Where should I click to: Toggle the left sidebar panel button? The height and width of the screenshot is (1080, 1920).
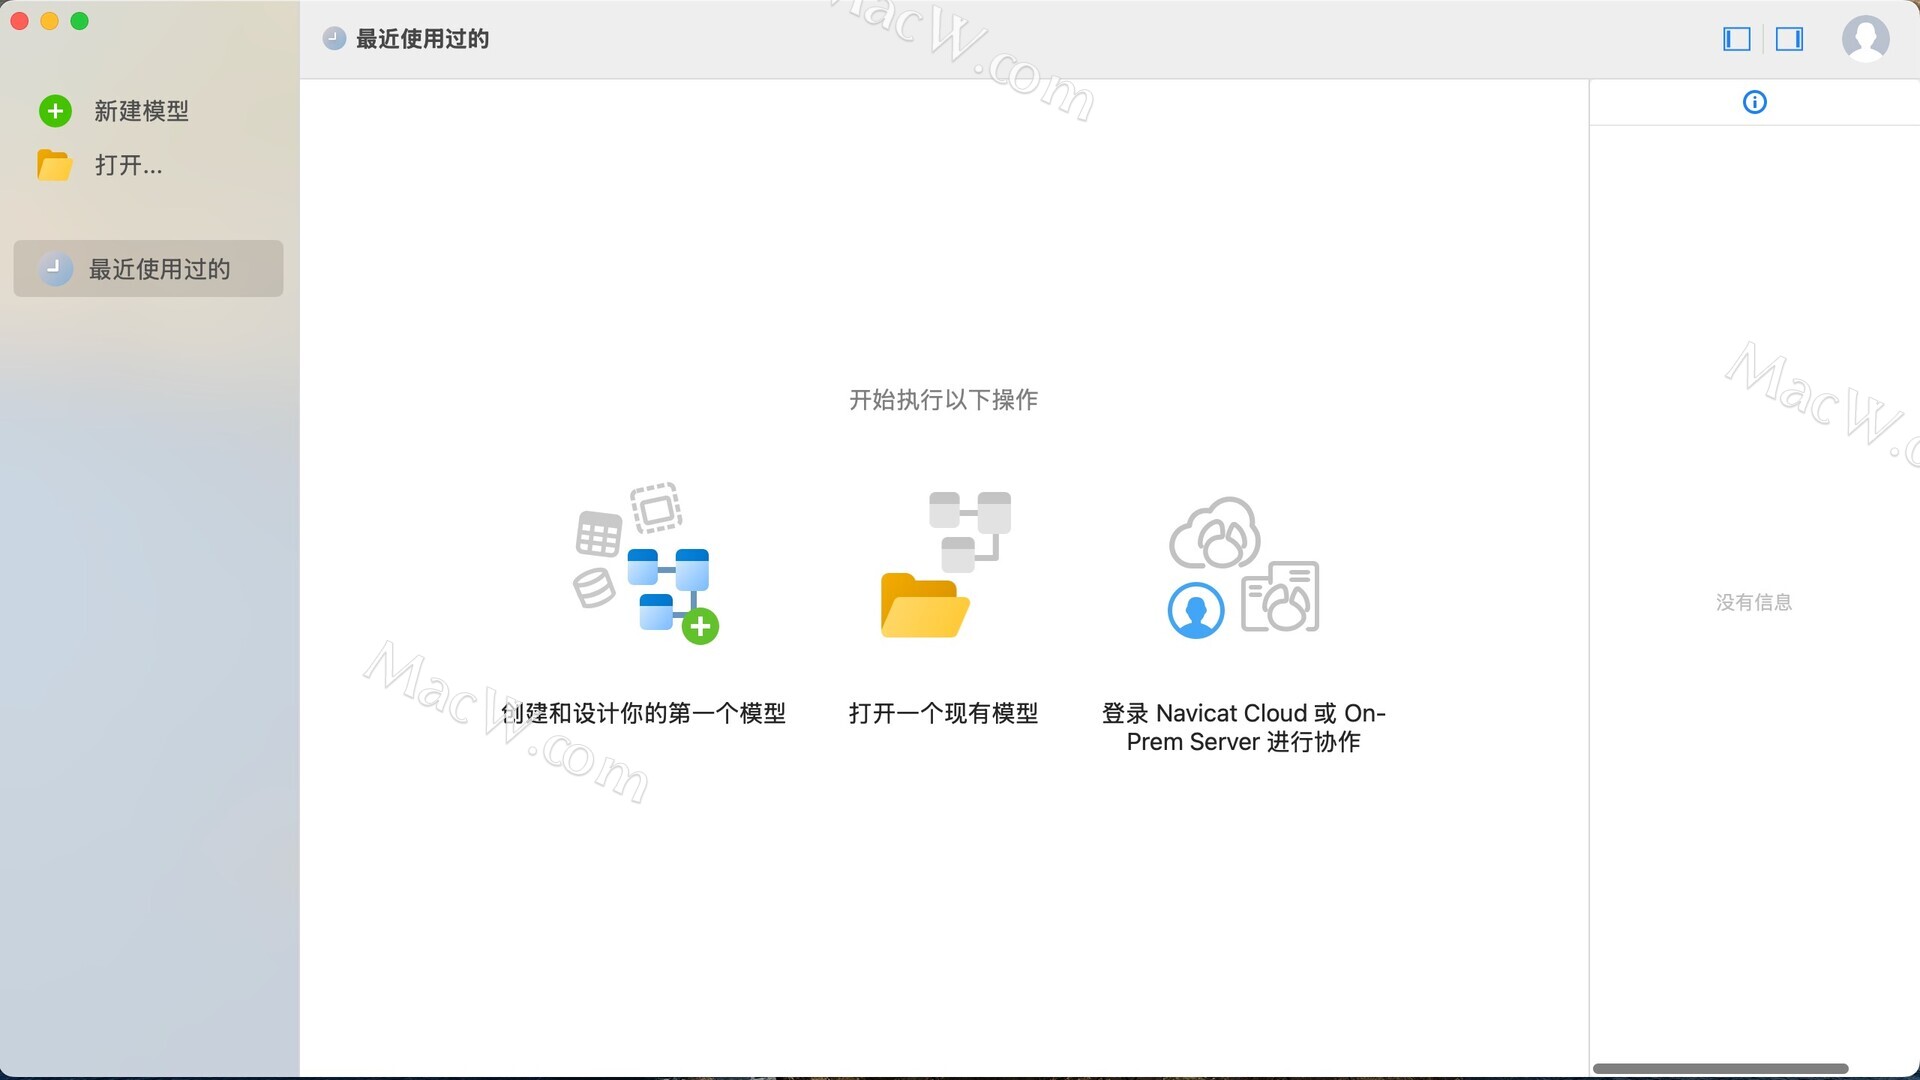[1737, 39]
